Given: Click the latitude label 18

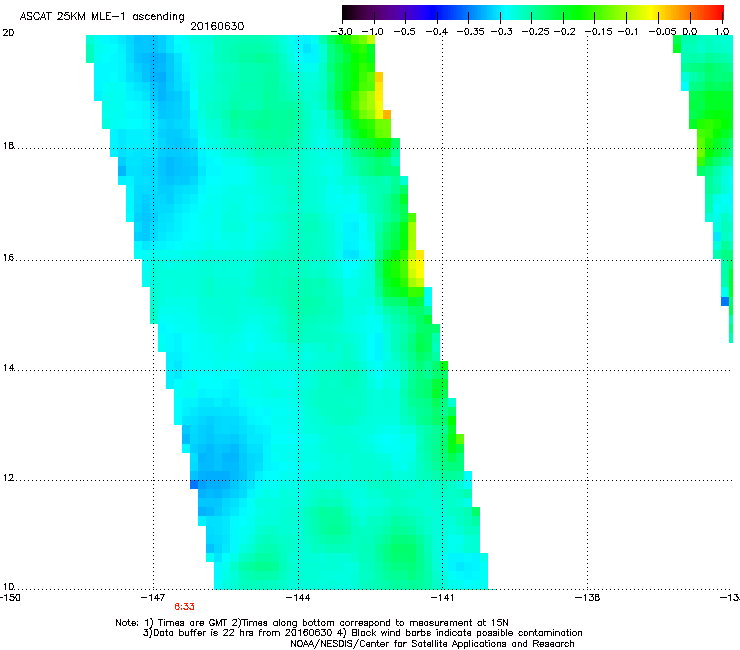Looking at the screenshot, I should click(8, 145).
